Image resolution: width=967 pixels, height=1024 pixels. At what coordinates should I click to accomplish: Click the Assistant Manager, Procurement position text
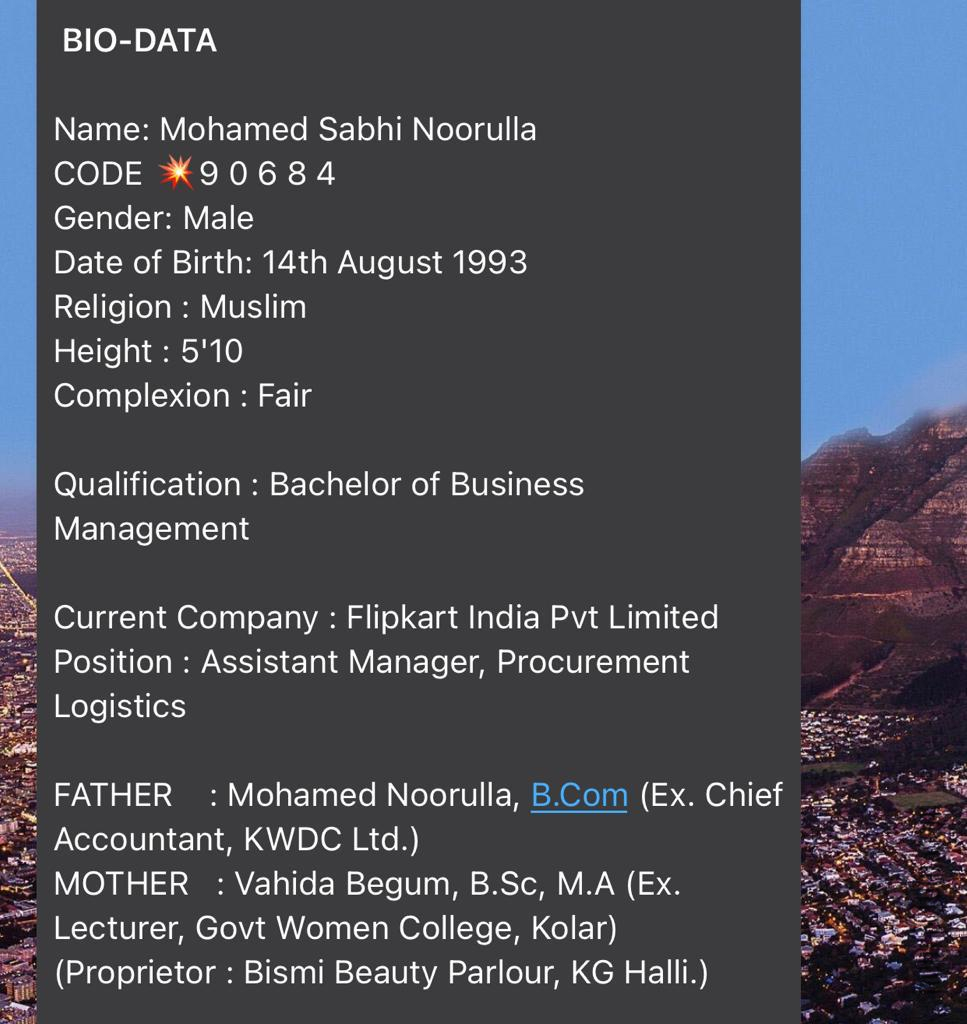tap(445, 662)
